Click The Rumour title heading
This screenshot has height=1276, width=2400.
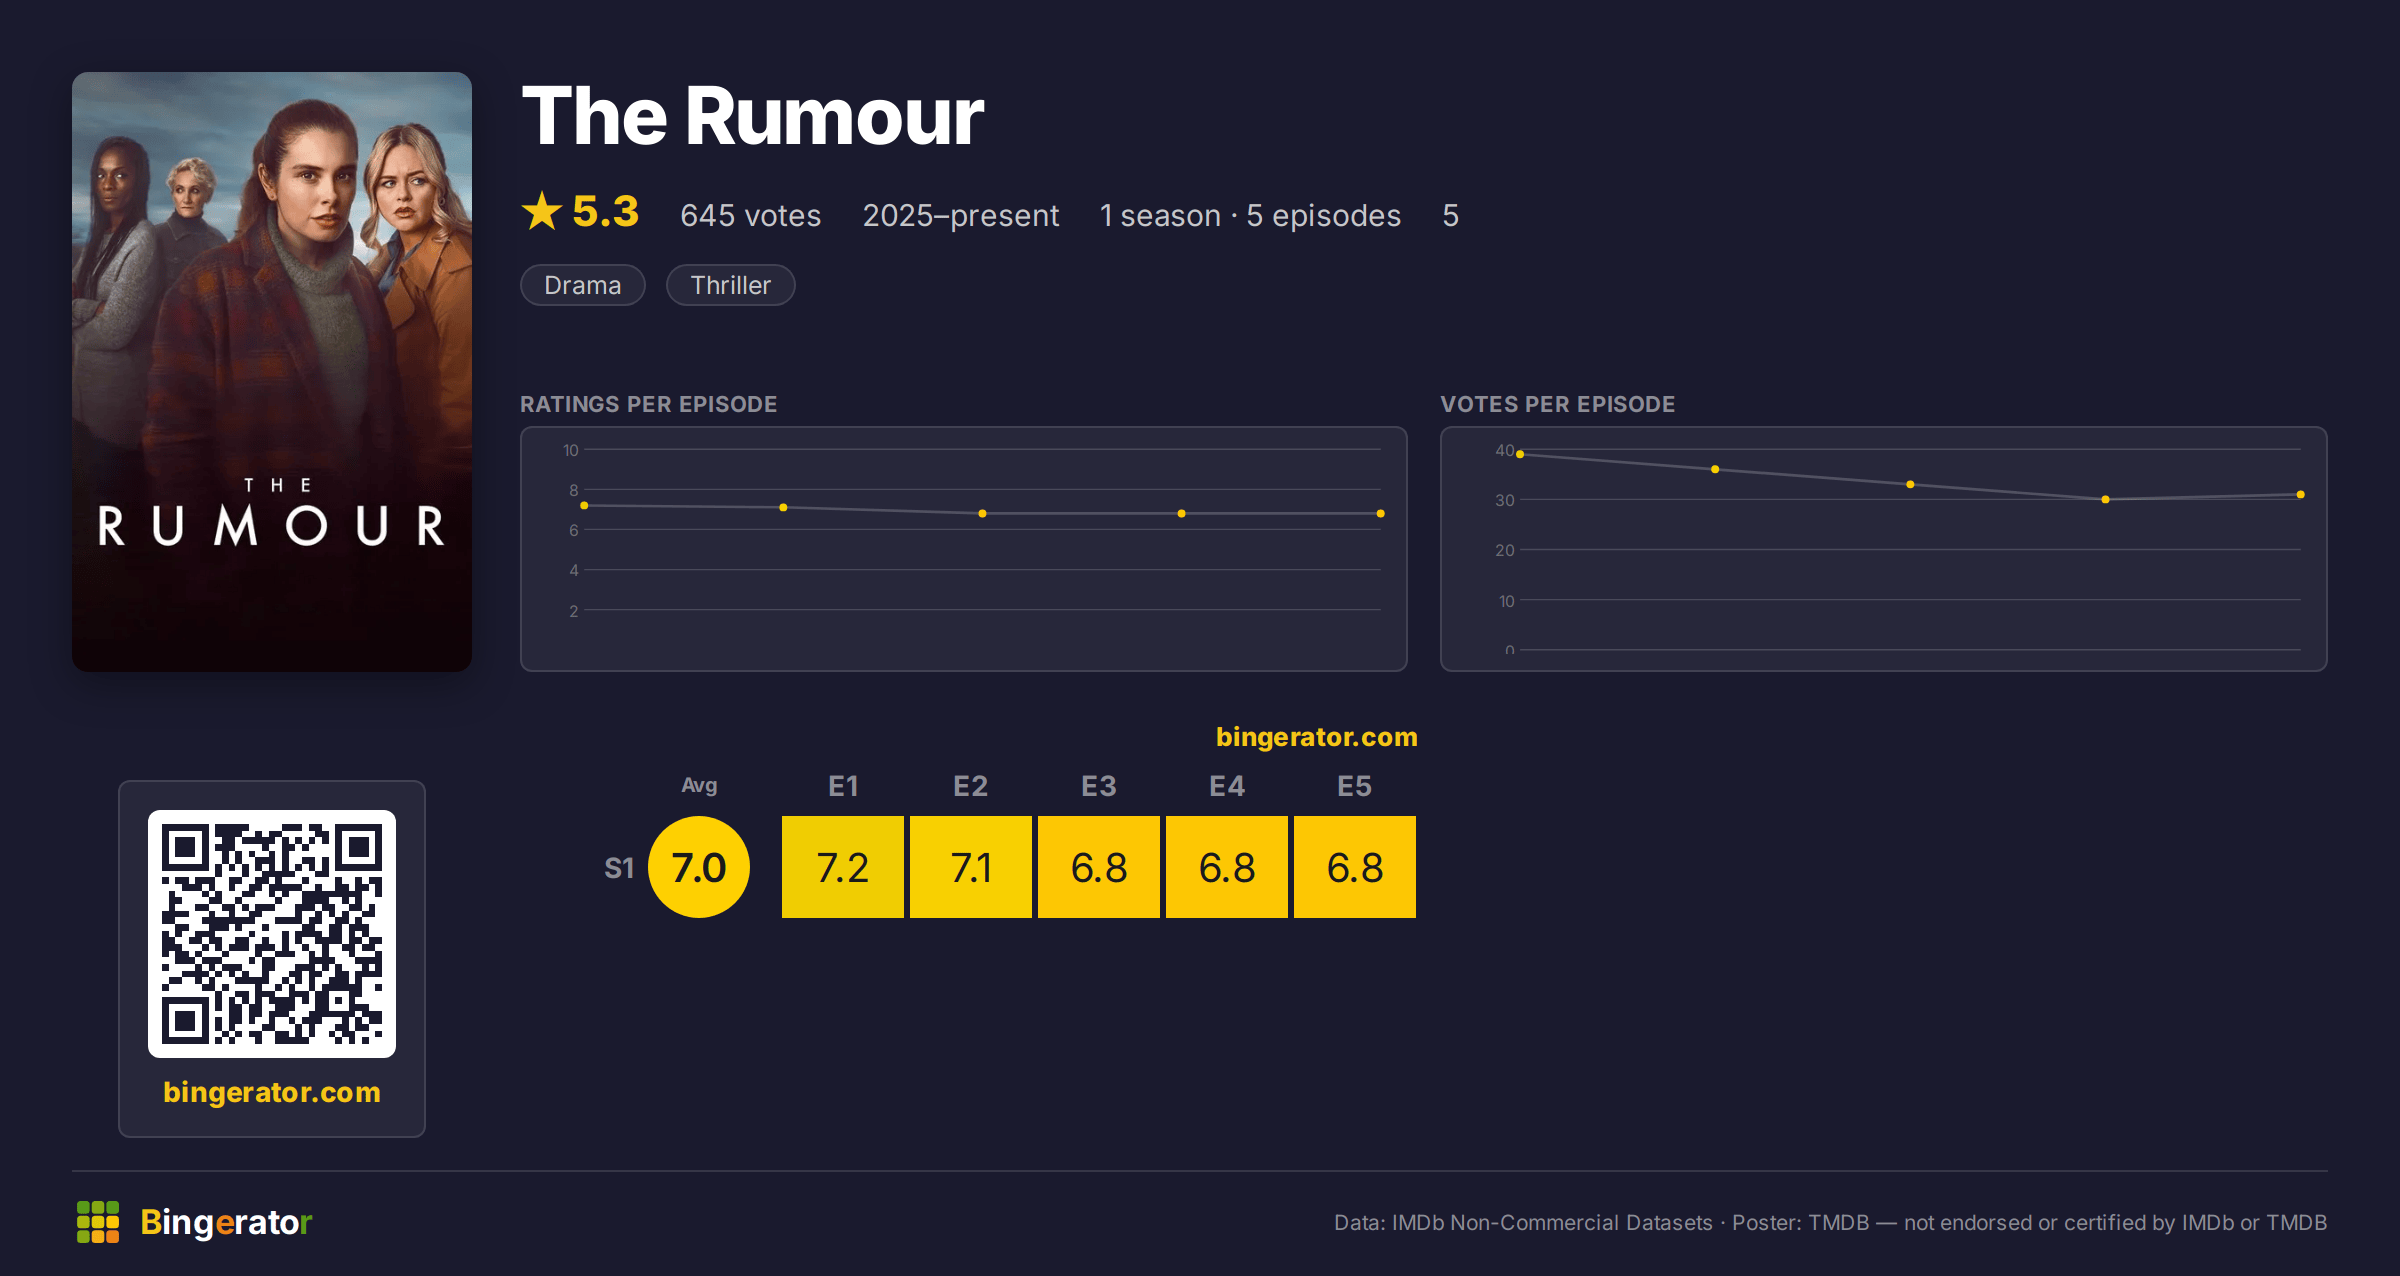pos(753,116)
